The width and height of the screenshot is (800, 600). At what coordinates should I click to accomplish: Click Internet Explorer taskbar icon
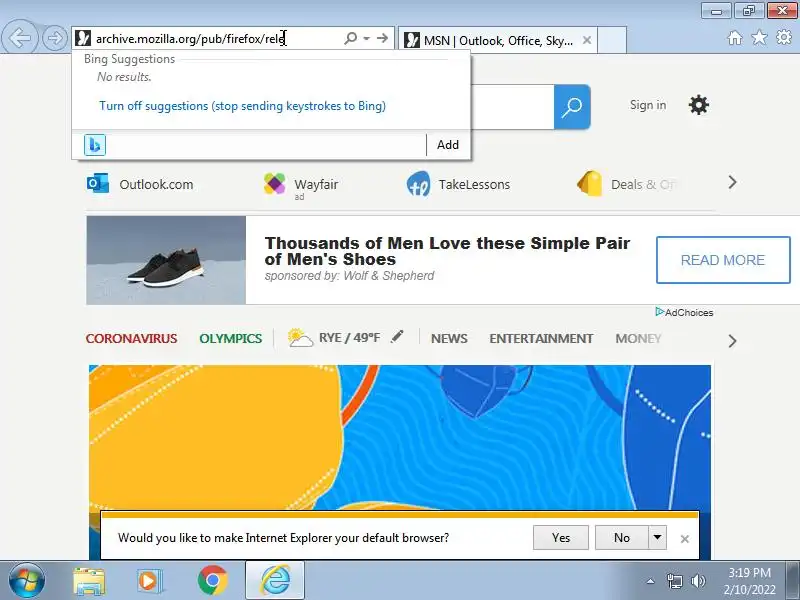(275, 581)
